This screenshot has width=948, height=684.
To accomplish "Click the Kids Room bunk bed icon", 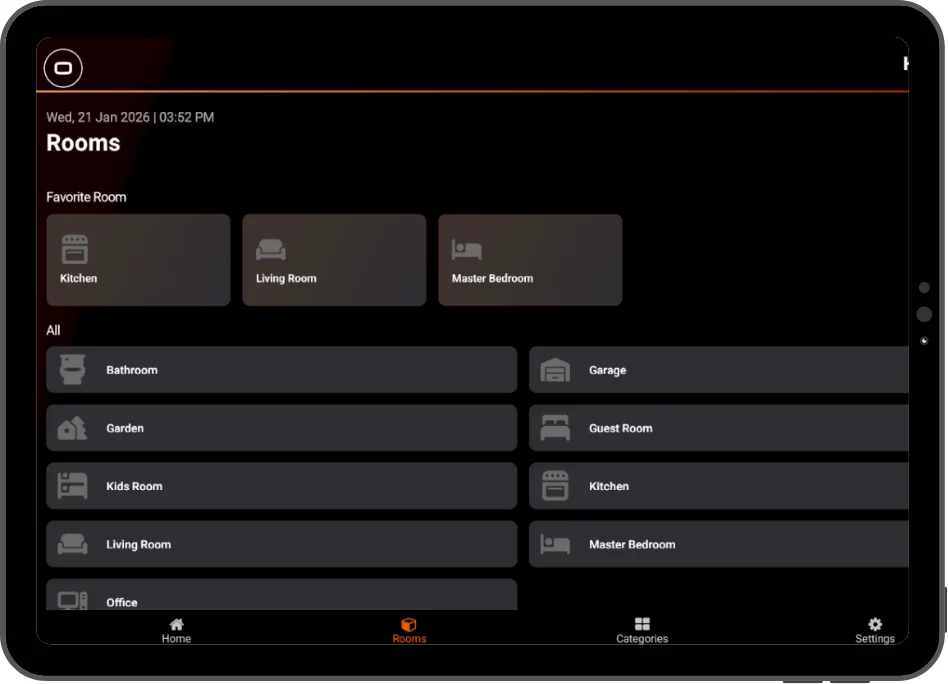I will (x=73, y=486).
